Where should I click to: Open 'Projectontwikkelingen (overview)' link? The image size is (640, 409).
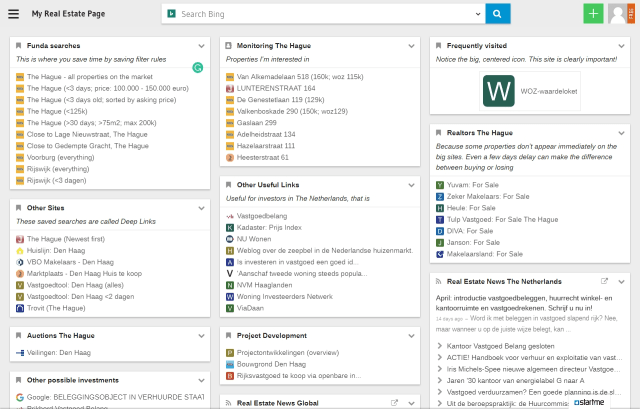(x=288, y=353)
